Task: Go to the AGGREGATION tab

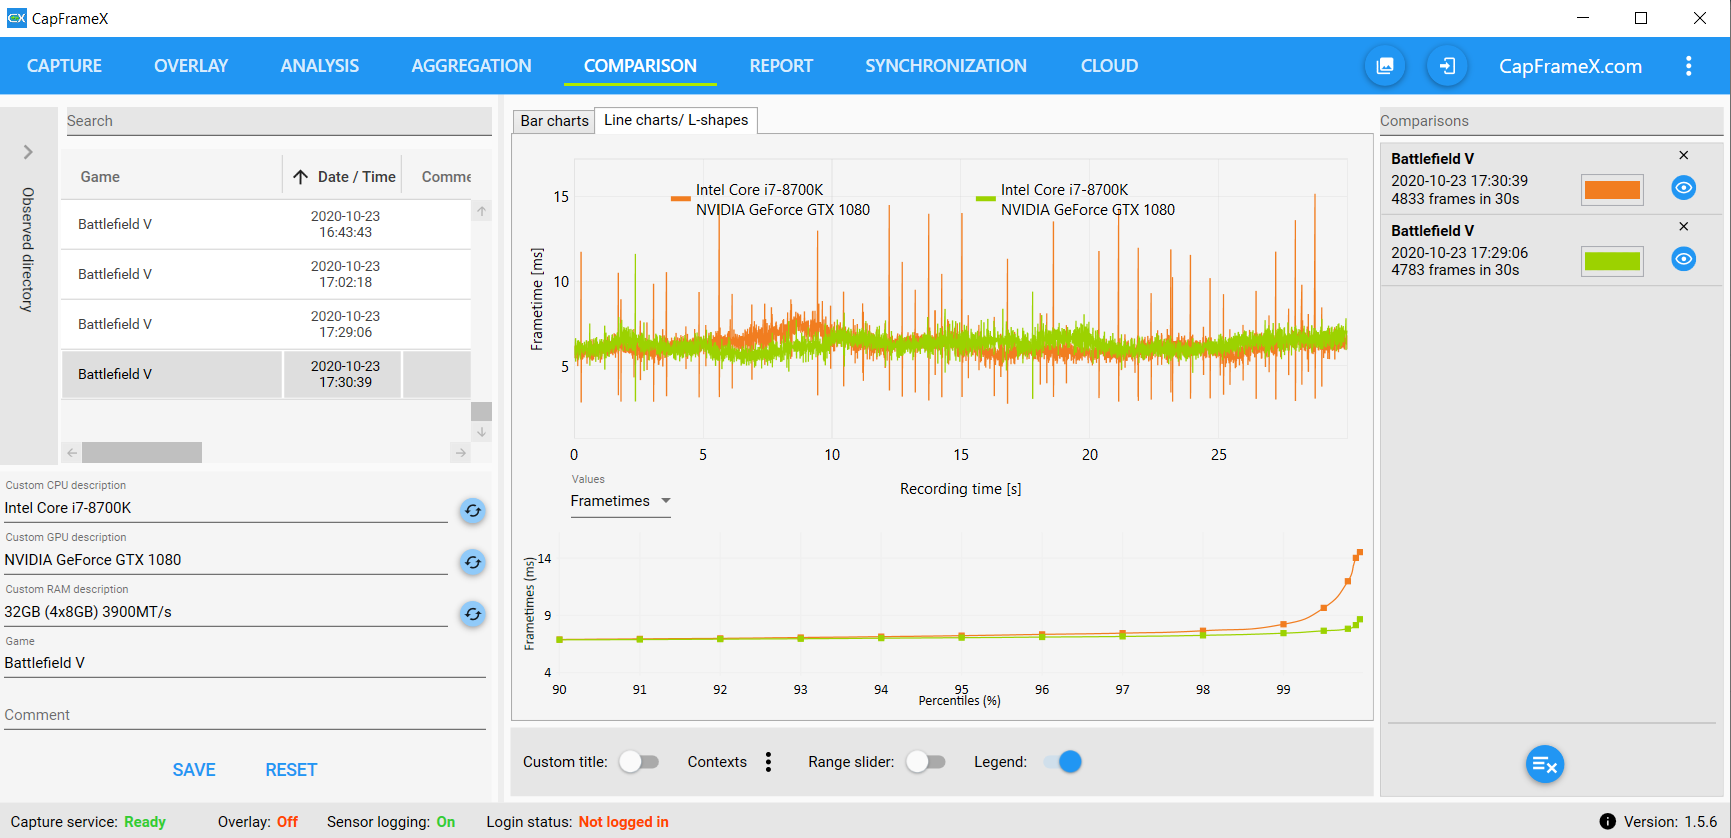Action: 471,66
